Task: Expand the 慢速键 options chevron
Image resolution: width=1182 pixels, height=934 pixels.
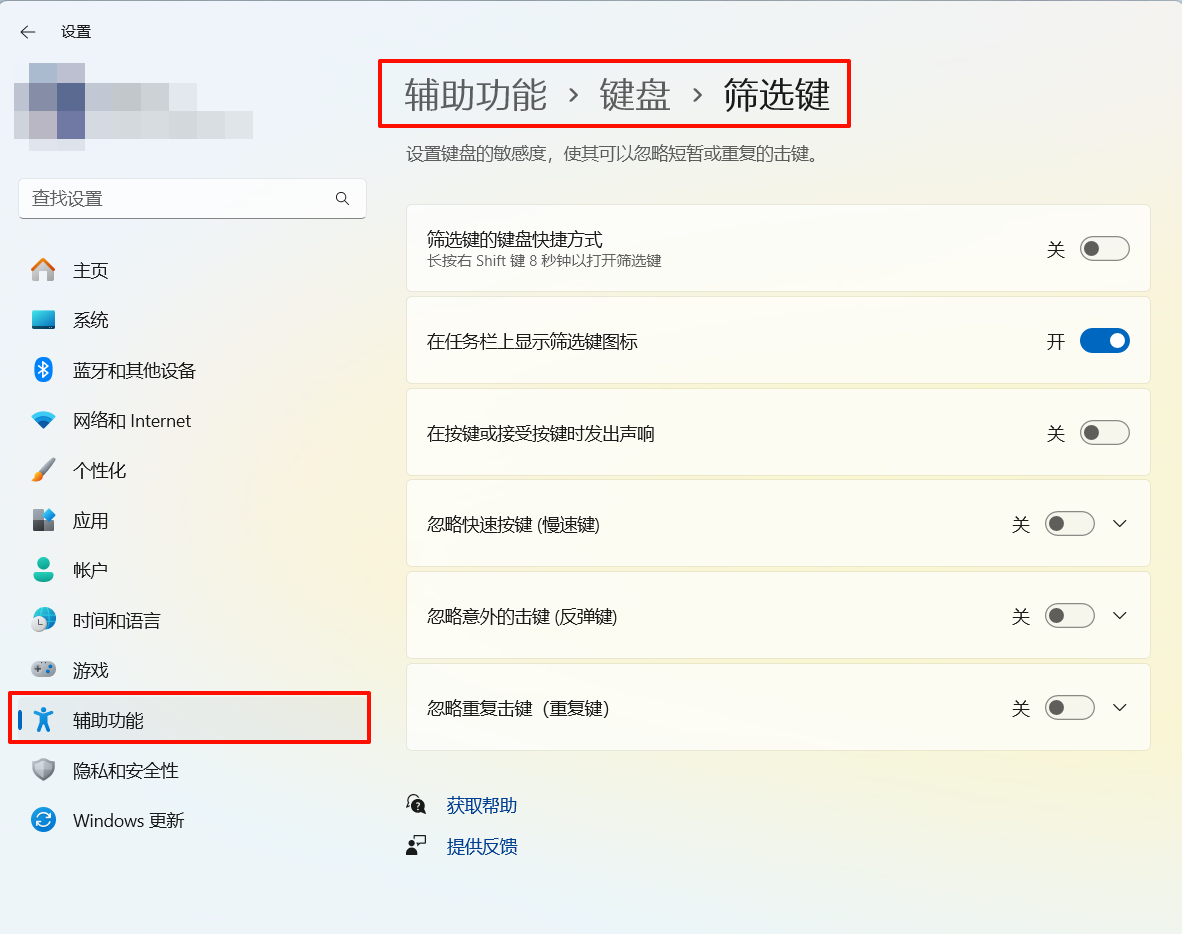Action: click(x=1119, y=524)
